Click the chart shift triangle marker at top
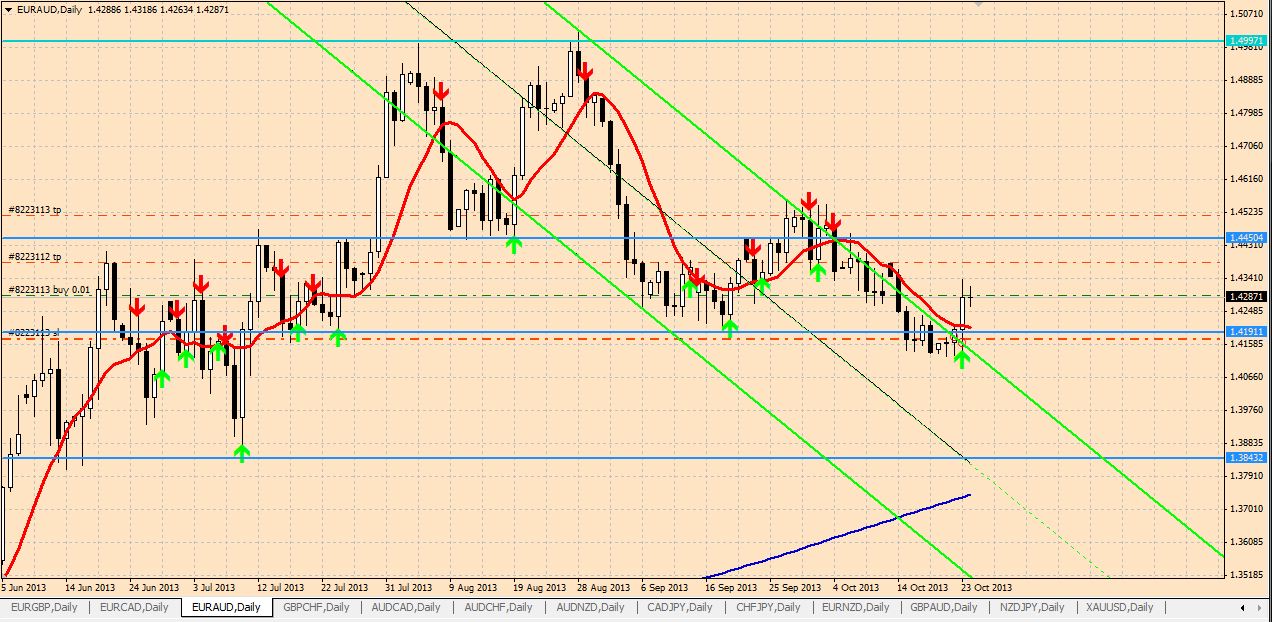The image size is (1272, 622). click(978, 5)
